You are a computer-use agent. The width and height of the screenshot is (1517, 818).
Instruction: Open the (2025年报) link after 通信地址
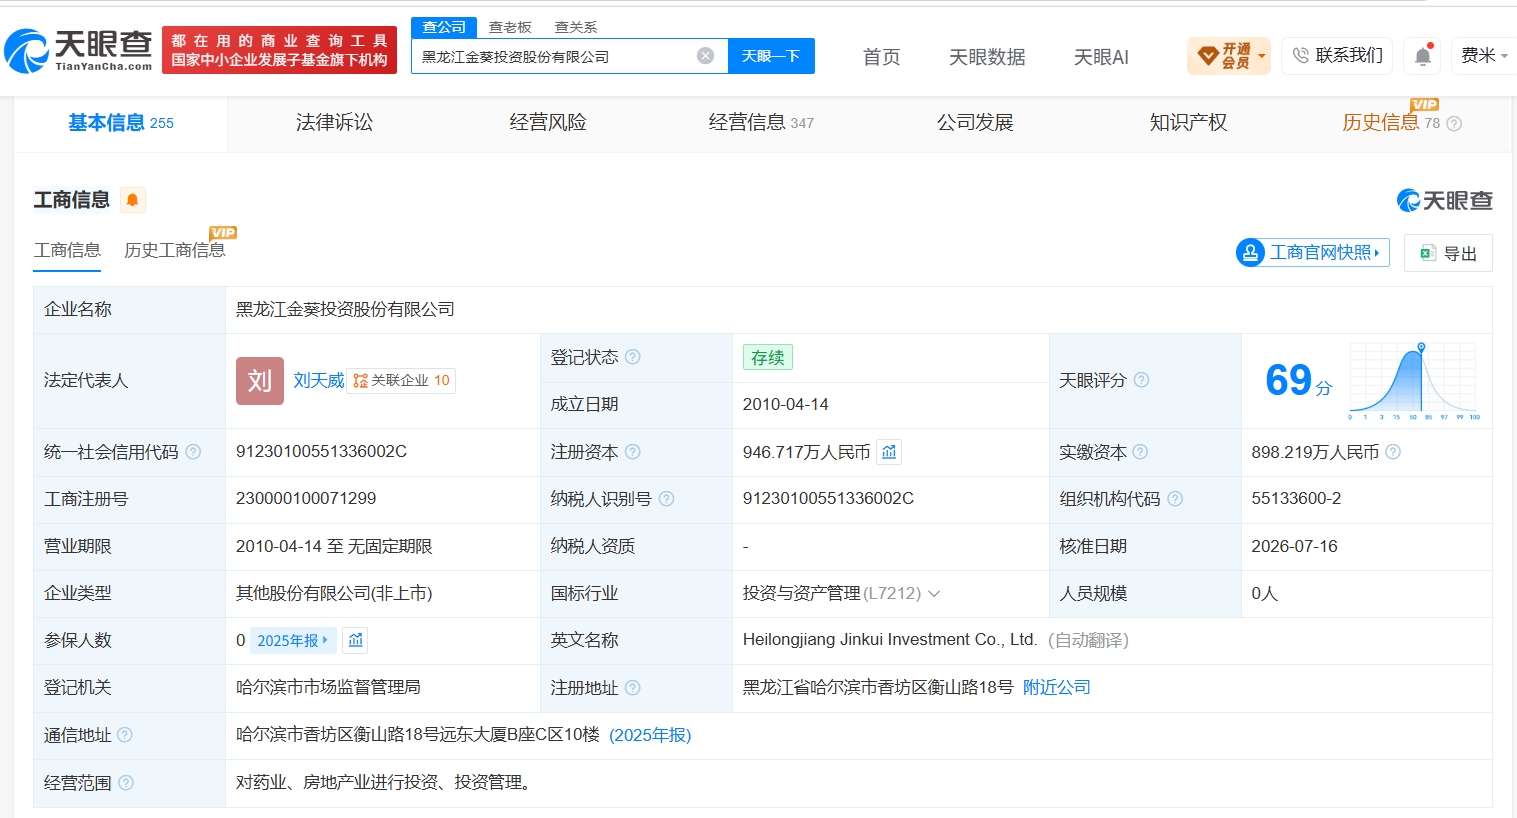650,735
